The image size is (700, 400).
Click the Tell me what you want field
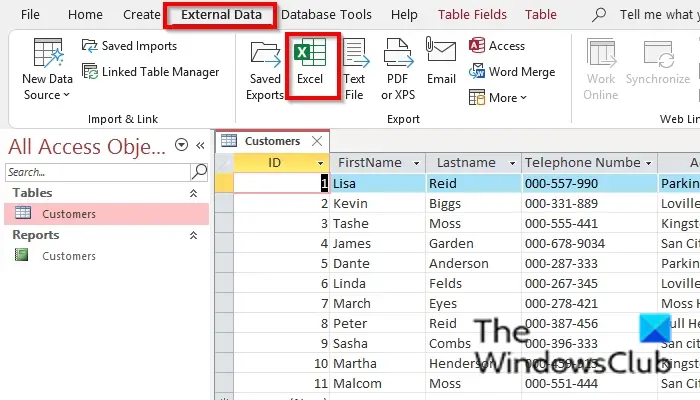click(x=659, y=15)
